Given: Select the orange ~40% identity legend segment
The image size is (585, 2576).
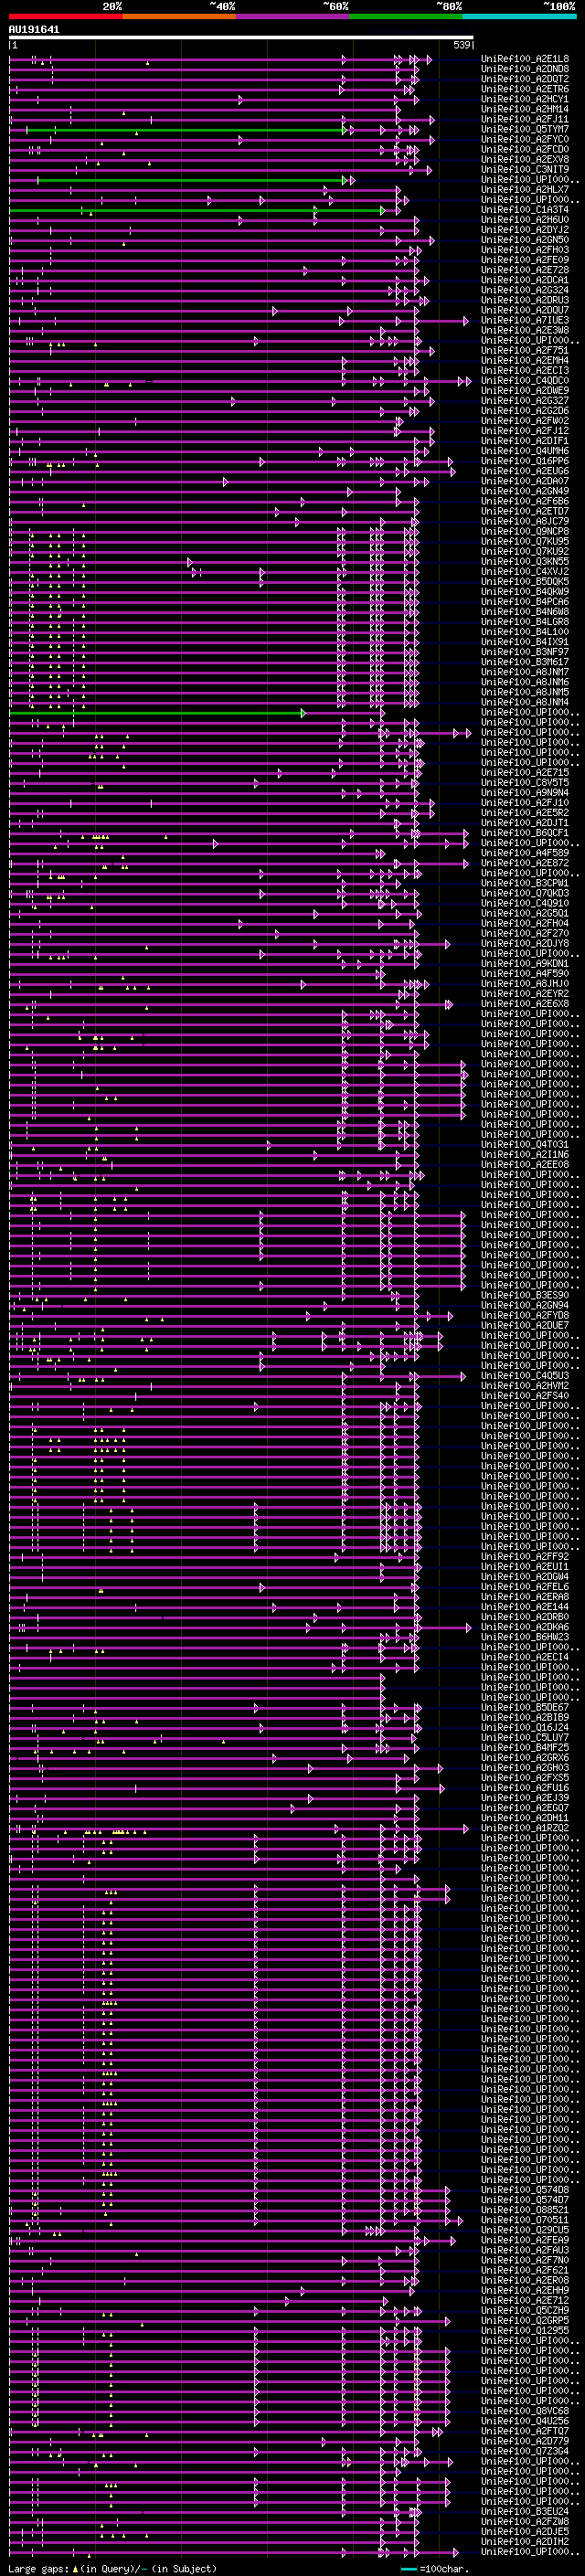Looking at the screenshot, I should (179, 16).
